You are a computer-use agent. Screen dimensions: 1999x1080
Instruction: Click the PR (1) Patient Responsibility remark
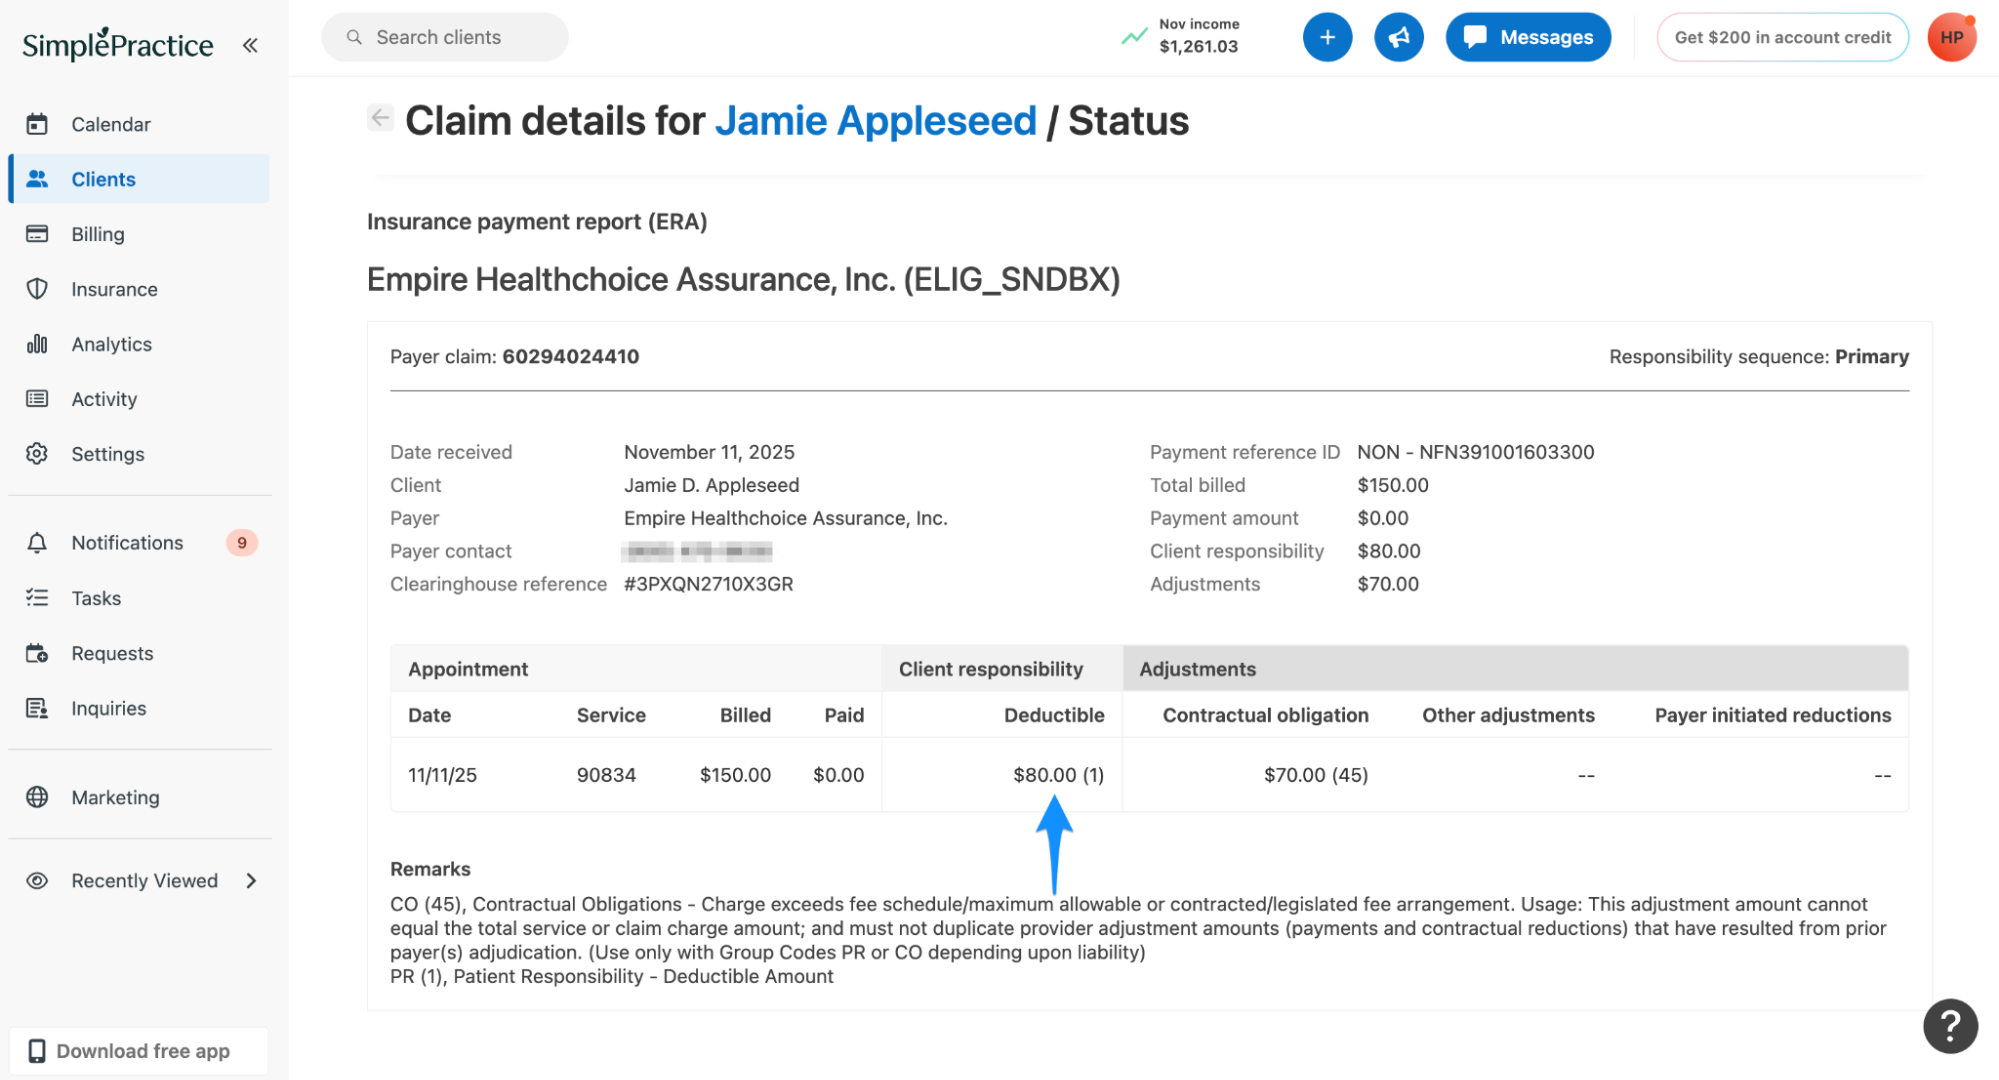[611, 977]
